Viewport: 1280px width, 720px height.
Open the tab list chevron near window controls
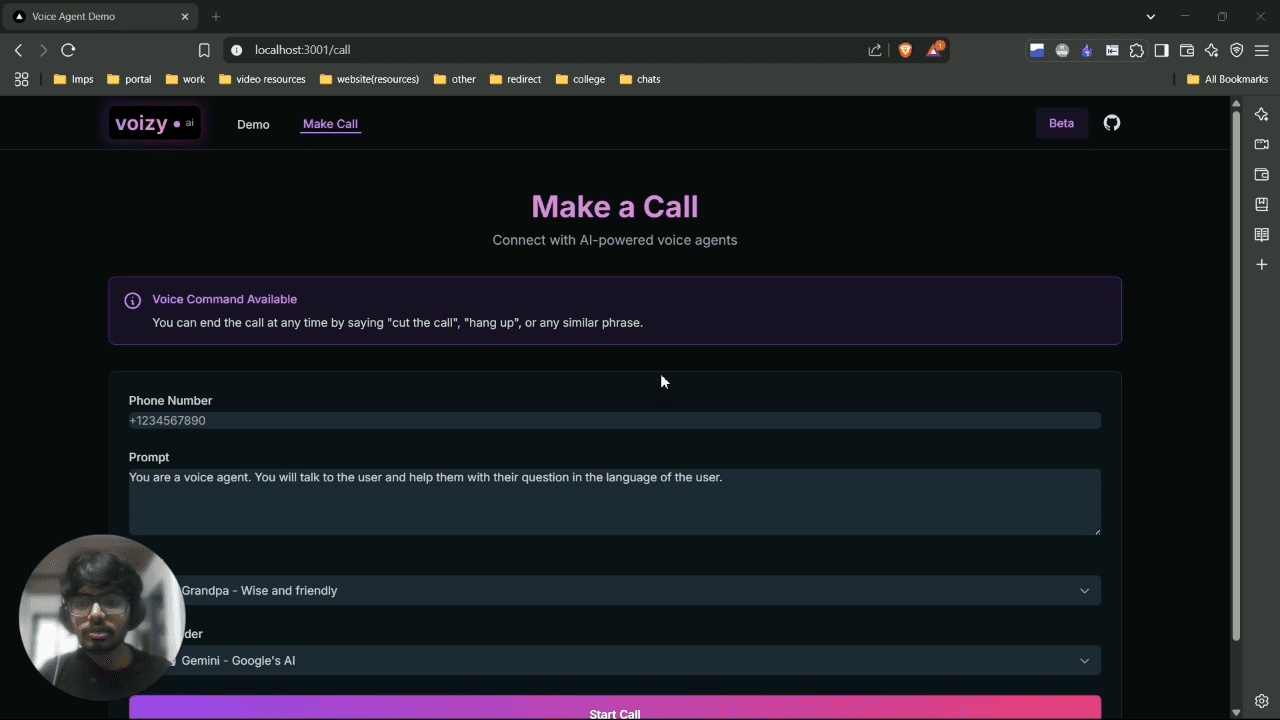pos(1150,16)
